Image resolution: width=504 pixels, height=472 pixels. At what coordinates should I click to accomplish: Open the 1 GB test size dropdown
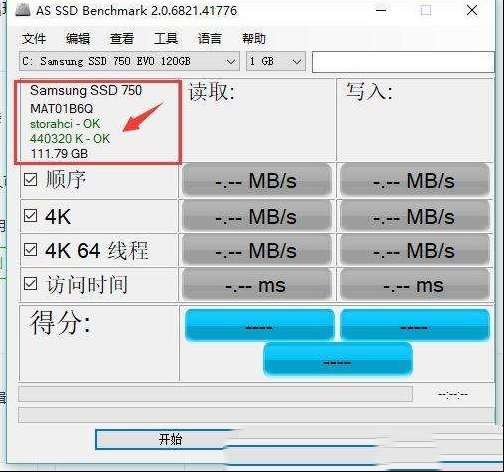click(x=276, y=61)
